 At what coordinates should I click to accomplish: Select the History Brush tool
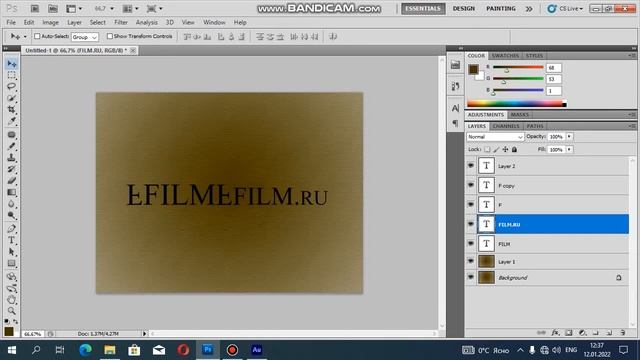point(11,169)
